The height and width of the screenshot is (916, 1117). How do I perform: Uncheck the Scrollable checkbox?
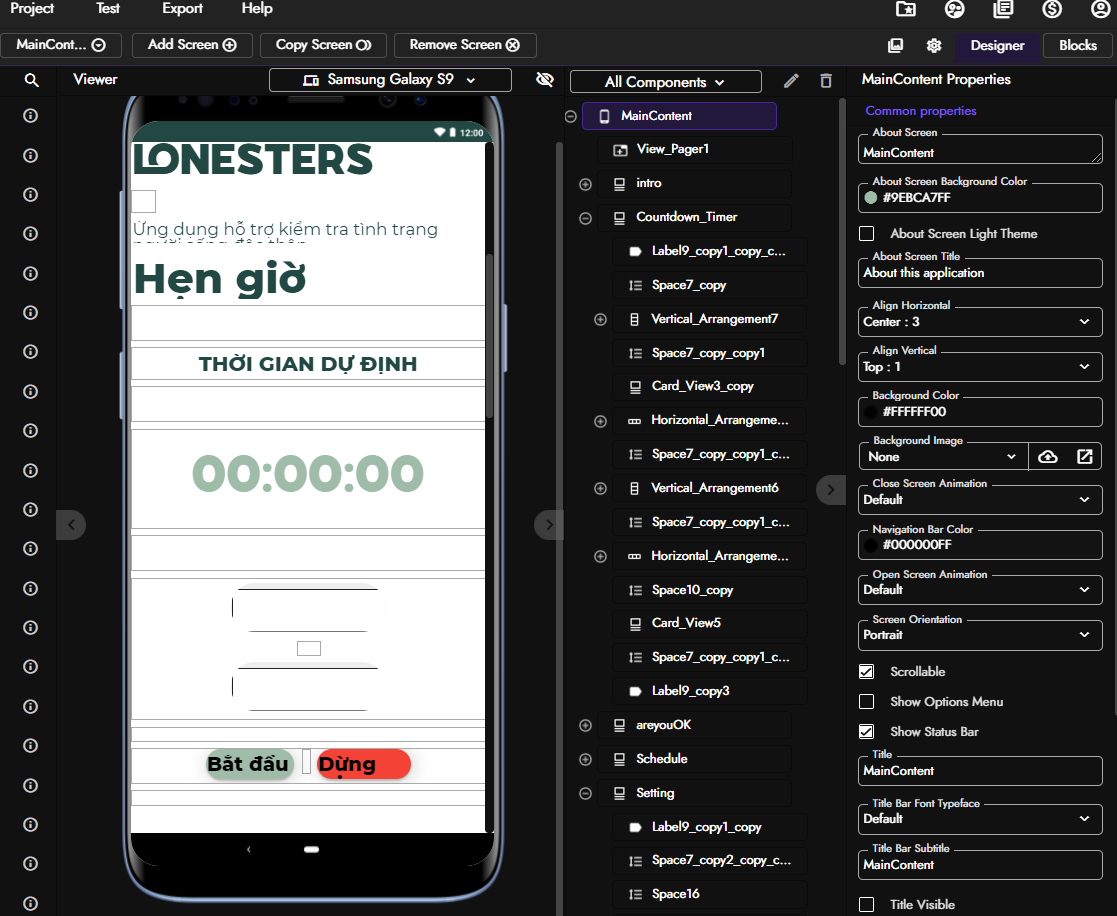point(867,672)
